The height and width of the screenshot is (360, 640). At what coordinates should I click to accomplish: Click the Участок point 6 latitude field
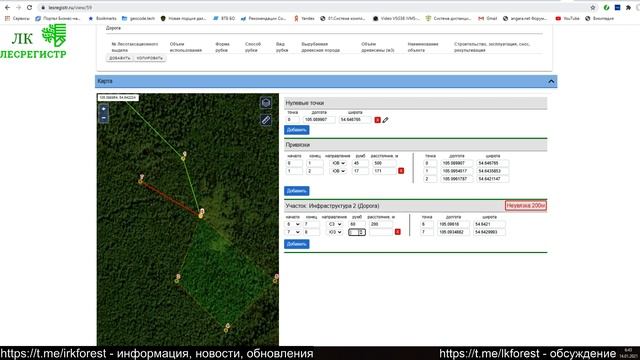click(x=489, y=224)
